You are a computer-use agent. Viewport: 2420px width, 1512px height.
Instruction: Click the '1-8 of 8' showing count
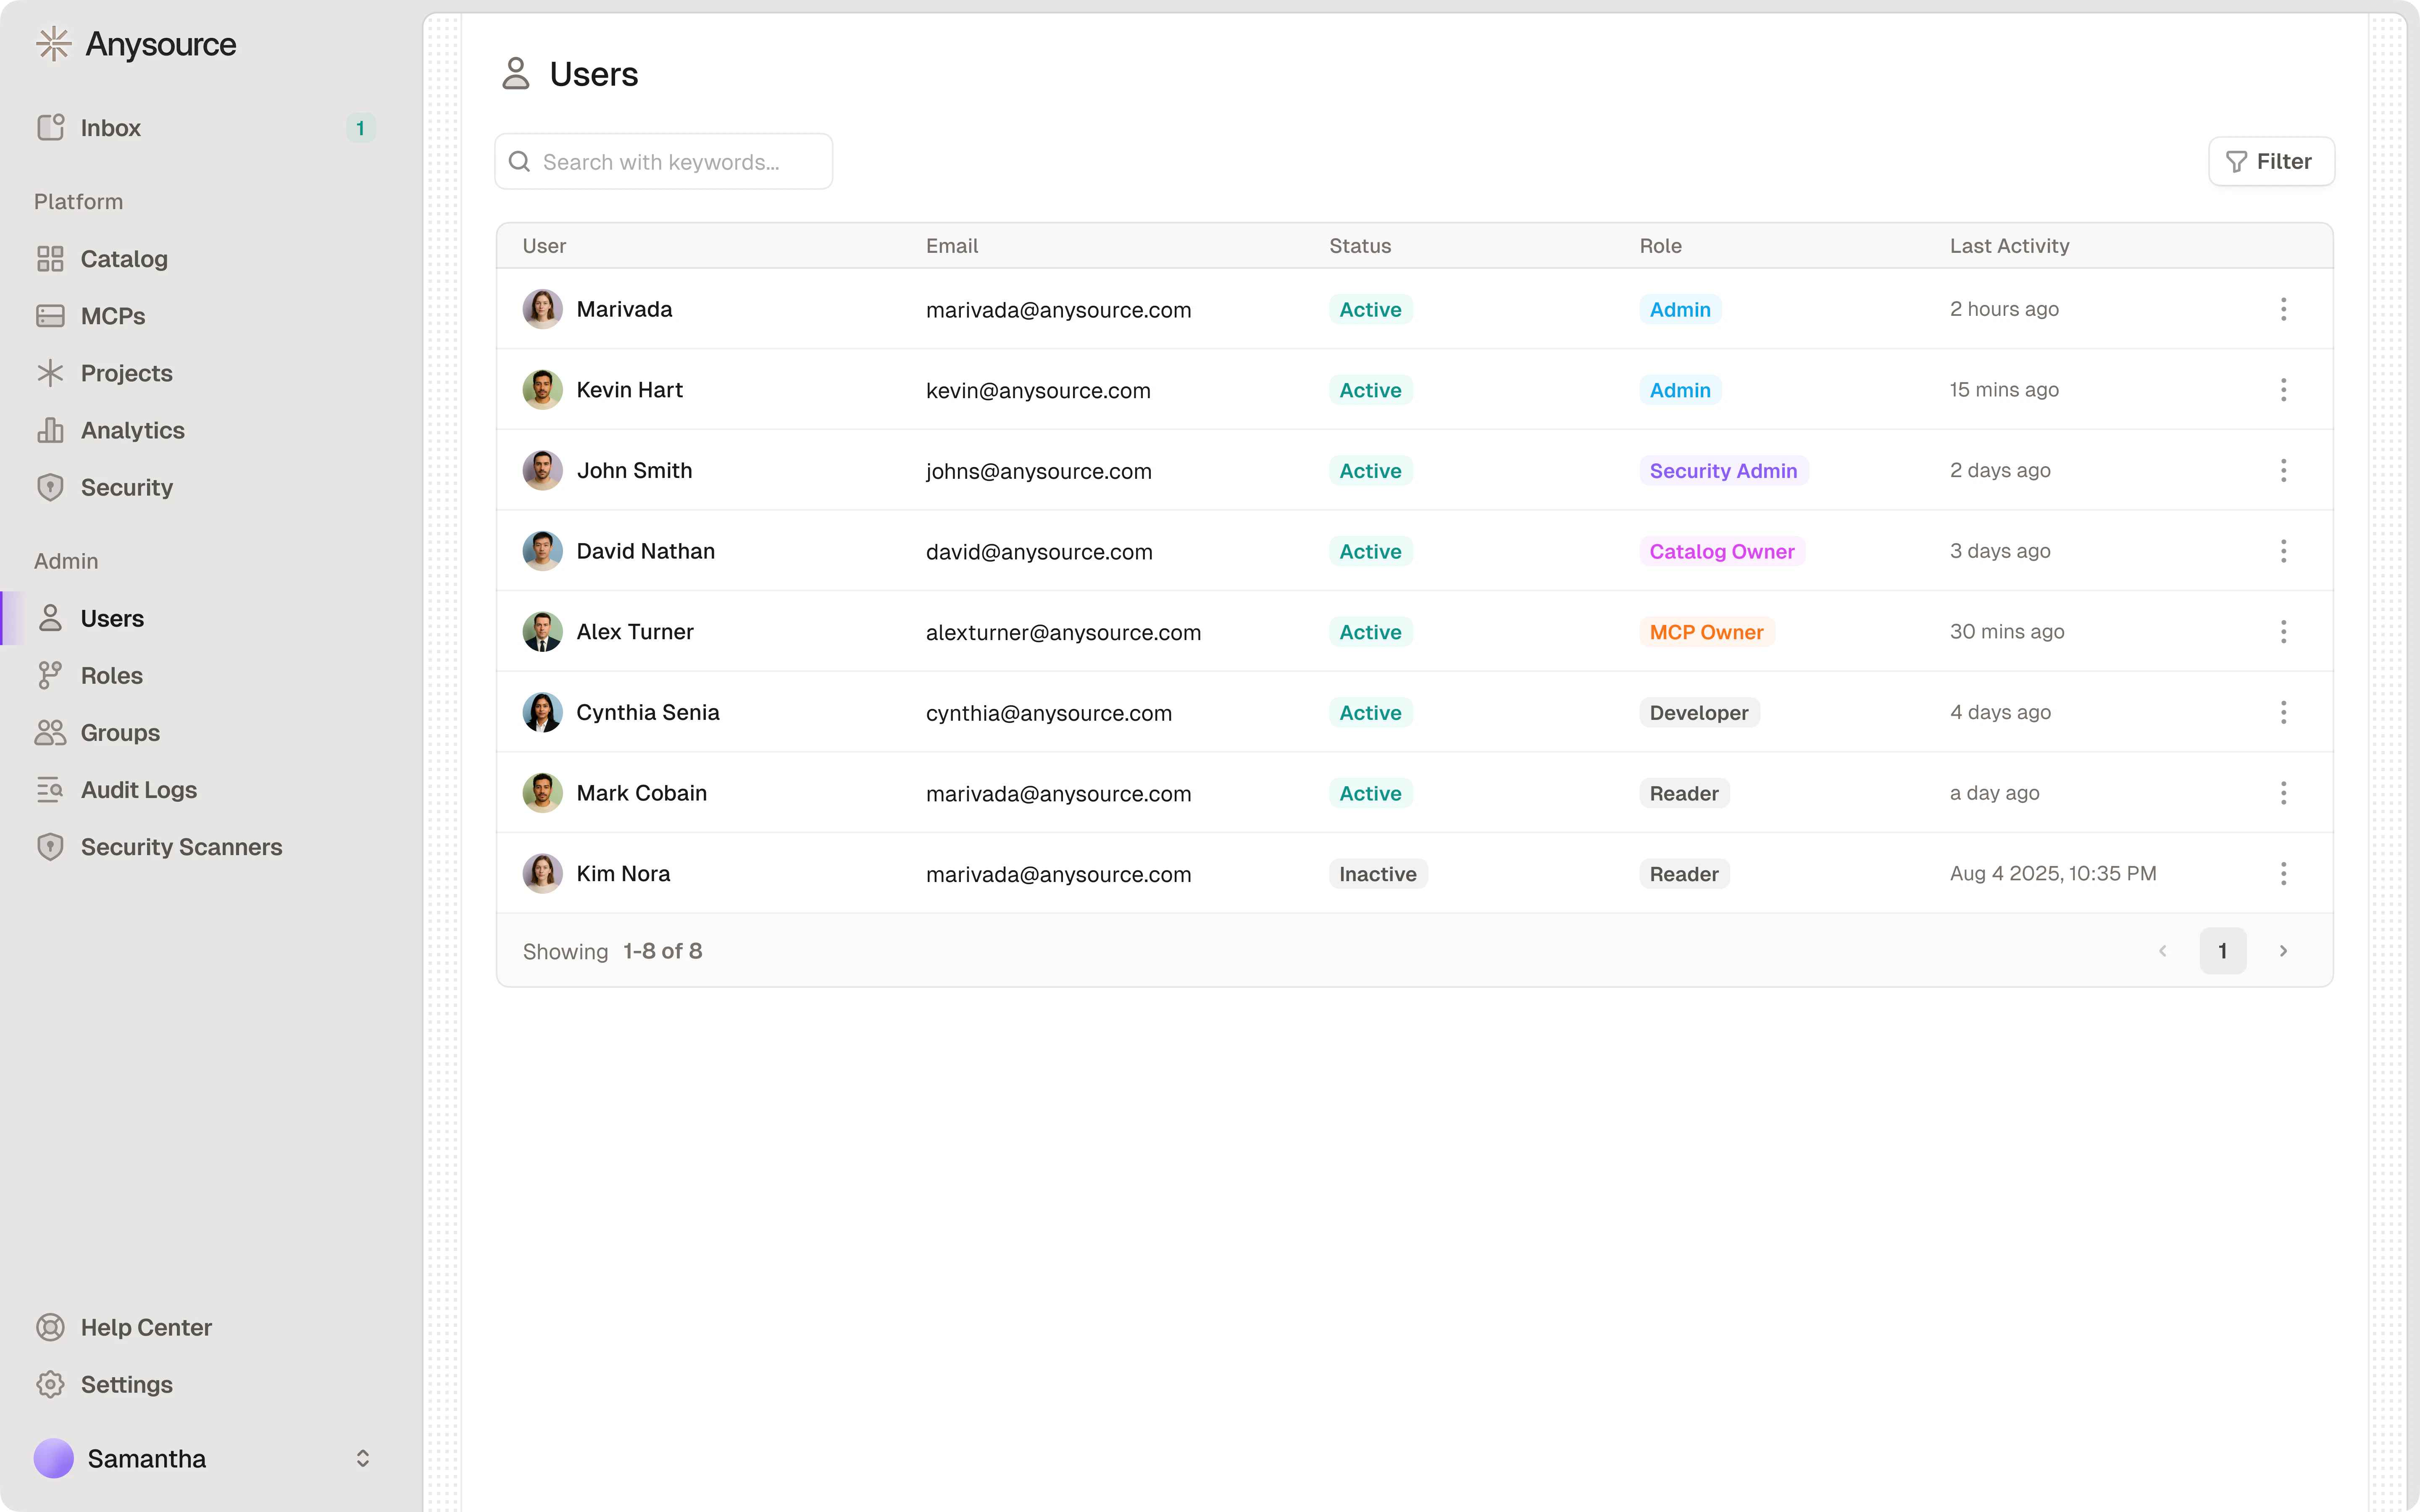pos(662,951)
